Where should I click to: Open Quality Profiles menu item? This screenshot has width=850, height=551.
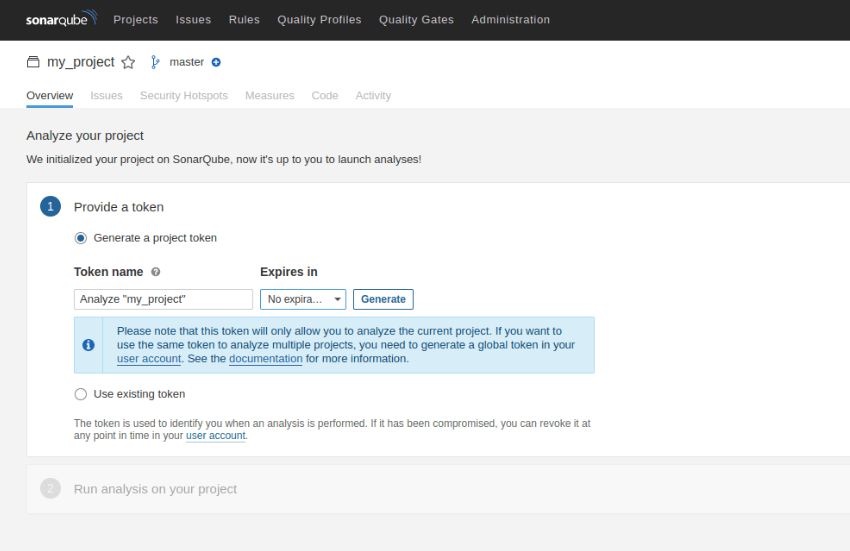pyautogui.click(x=319, y=20)
